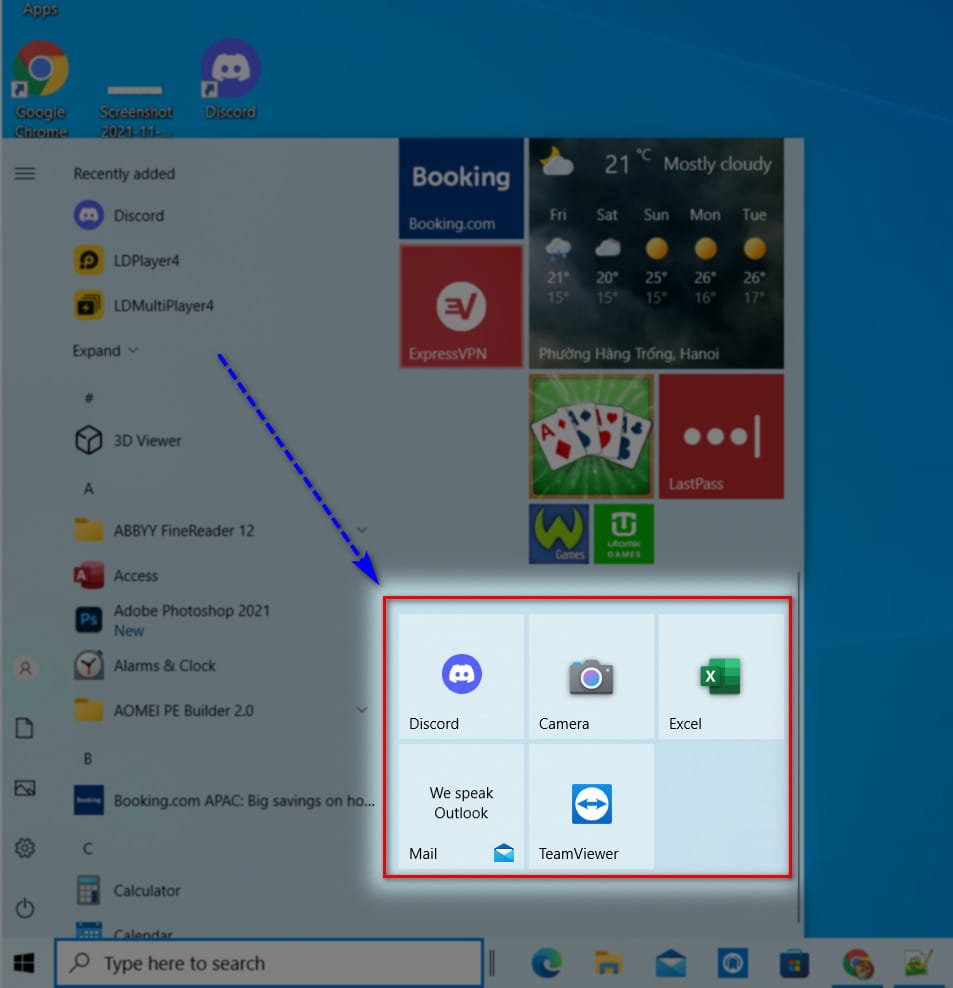Open the ExpressVPN tile
This screenshot has height=988, width=953.
coord(461,306)
